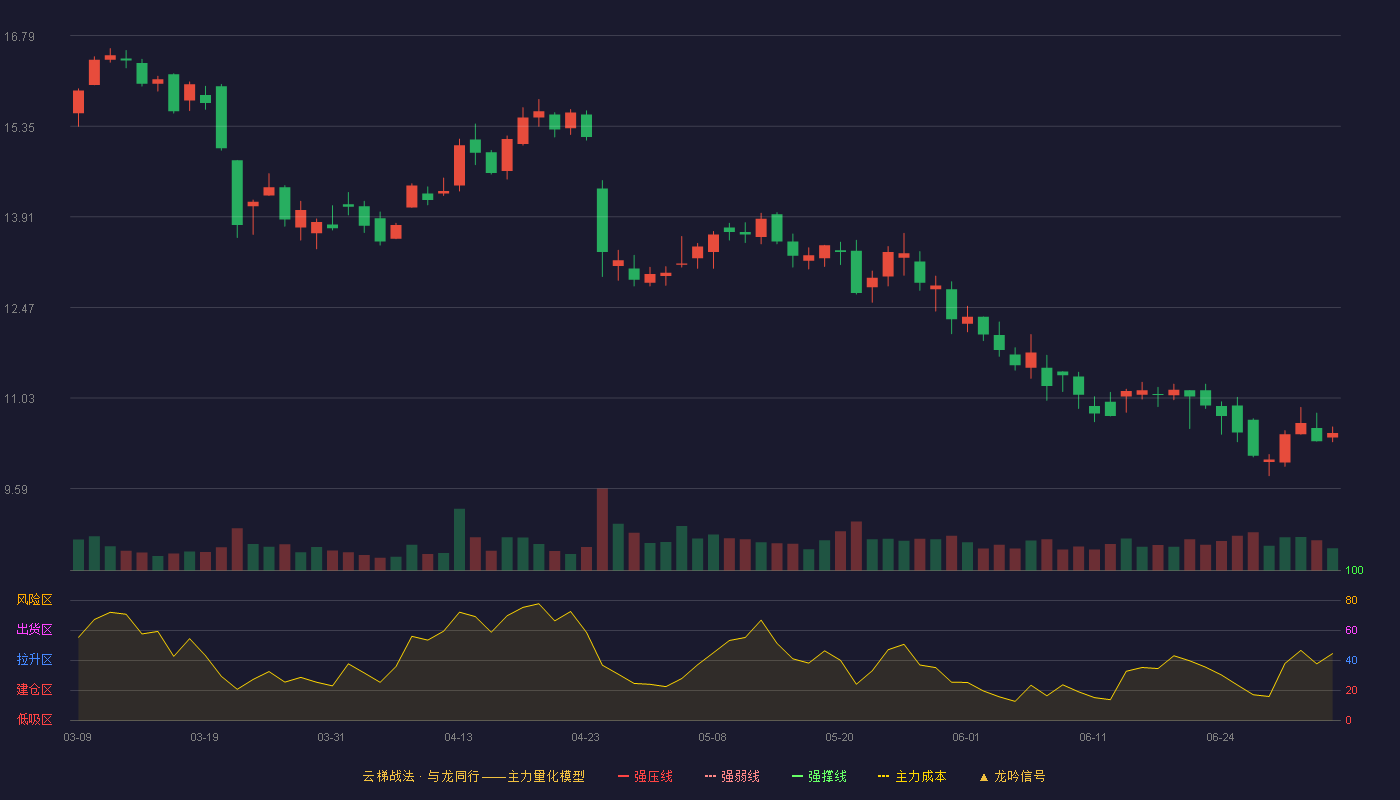Click the 05-20 date label
Image resolution: width=1400 pixels, height=800 pixels.
[x=839, y=737]
